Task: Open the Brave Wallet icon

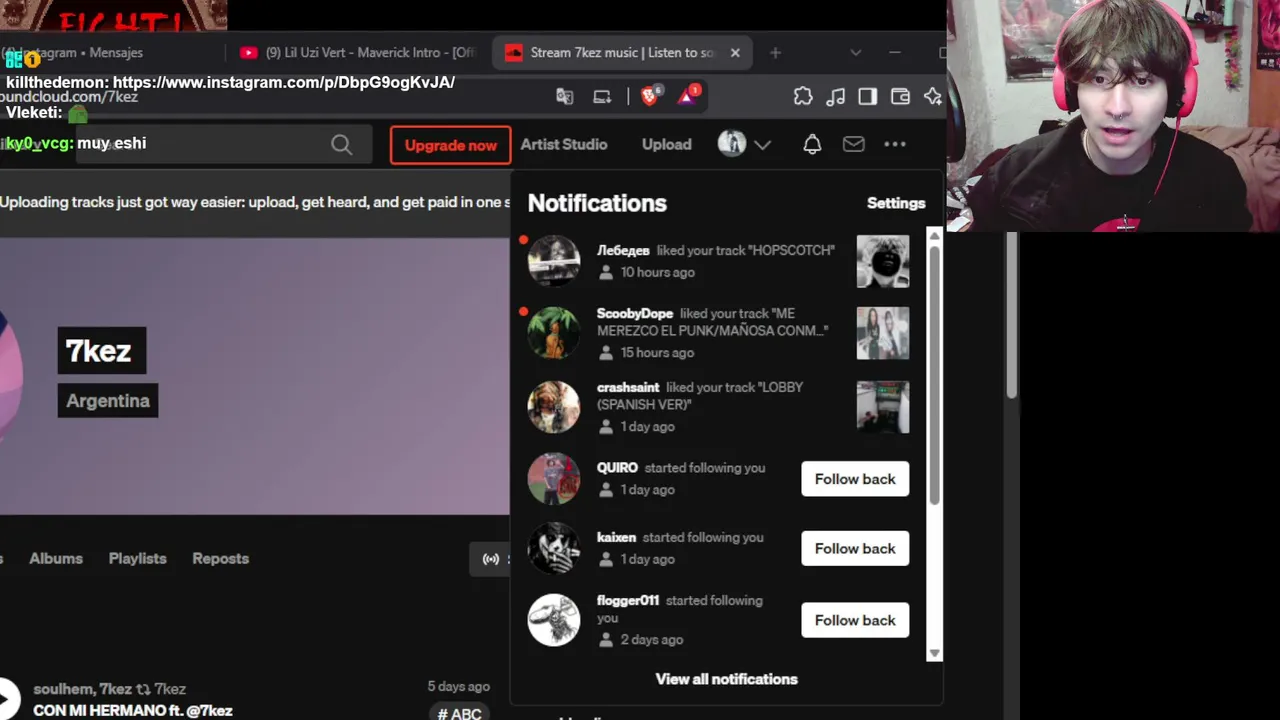Action: 900,96
